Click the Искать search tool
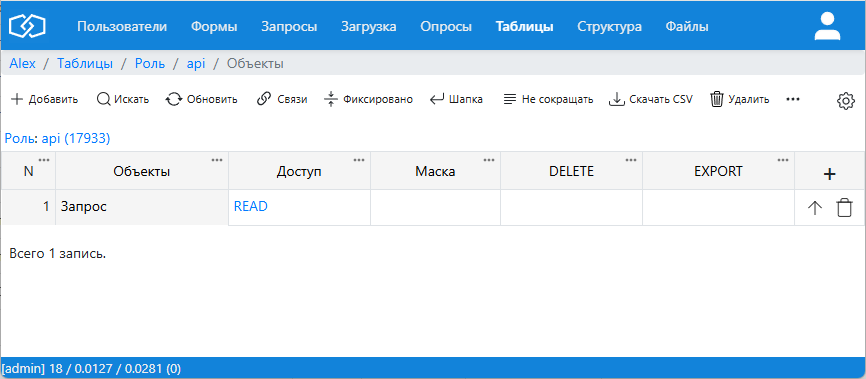Viewport: 866px width, 379px height. [123, 99]
